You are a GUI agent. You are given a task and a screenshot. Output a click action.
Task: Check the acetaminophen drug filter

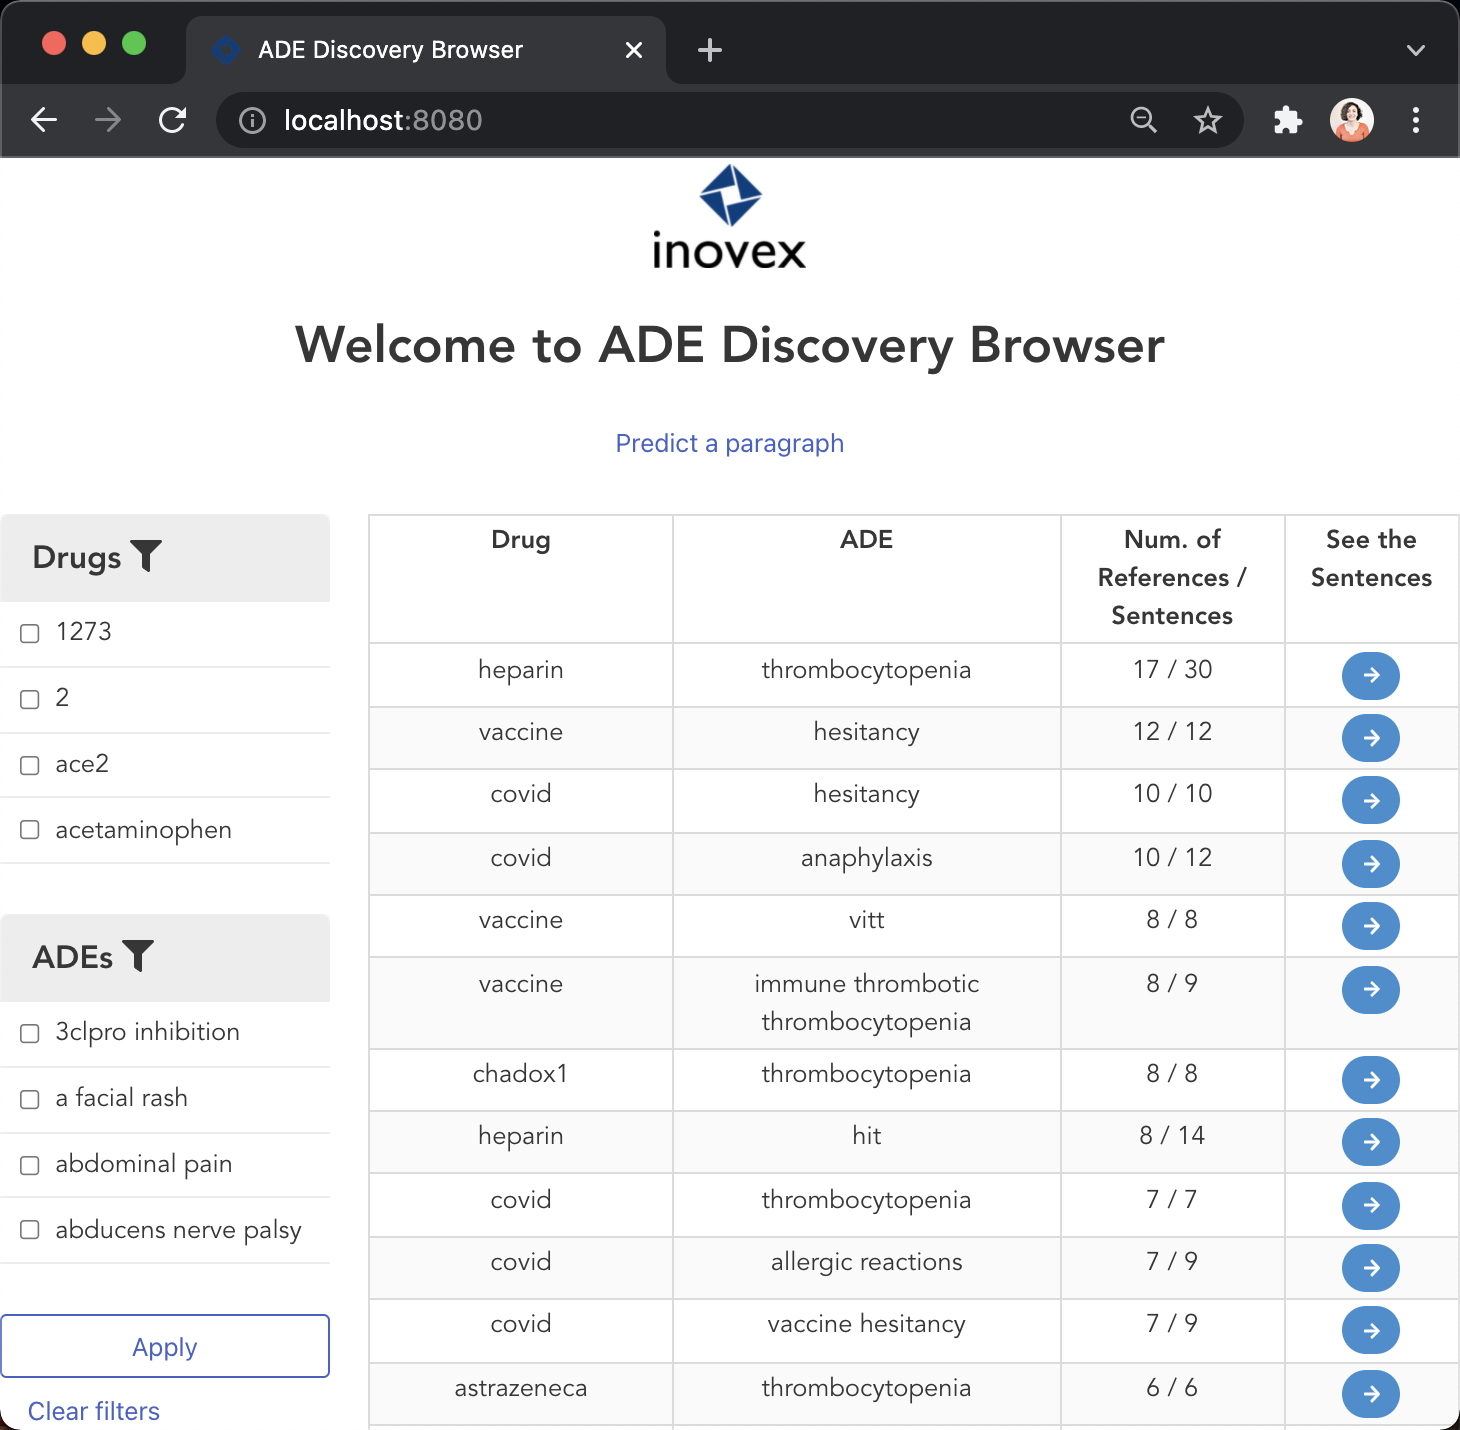click(x=30, y=830)
